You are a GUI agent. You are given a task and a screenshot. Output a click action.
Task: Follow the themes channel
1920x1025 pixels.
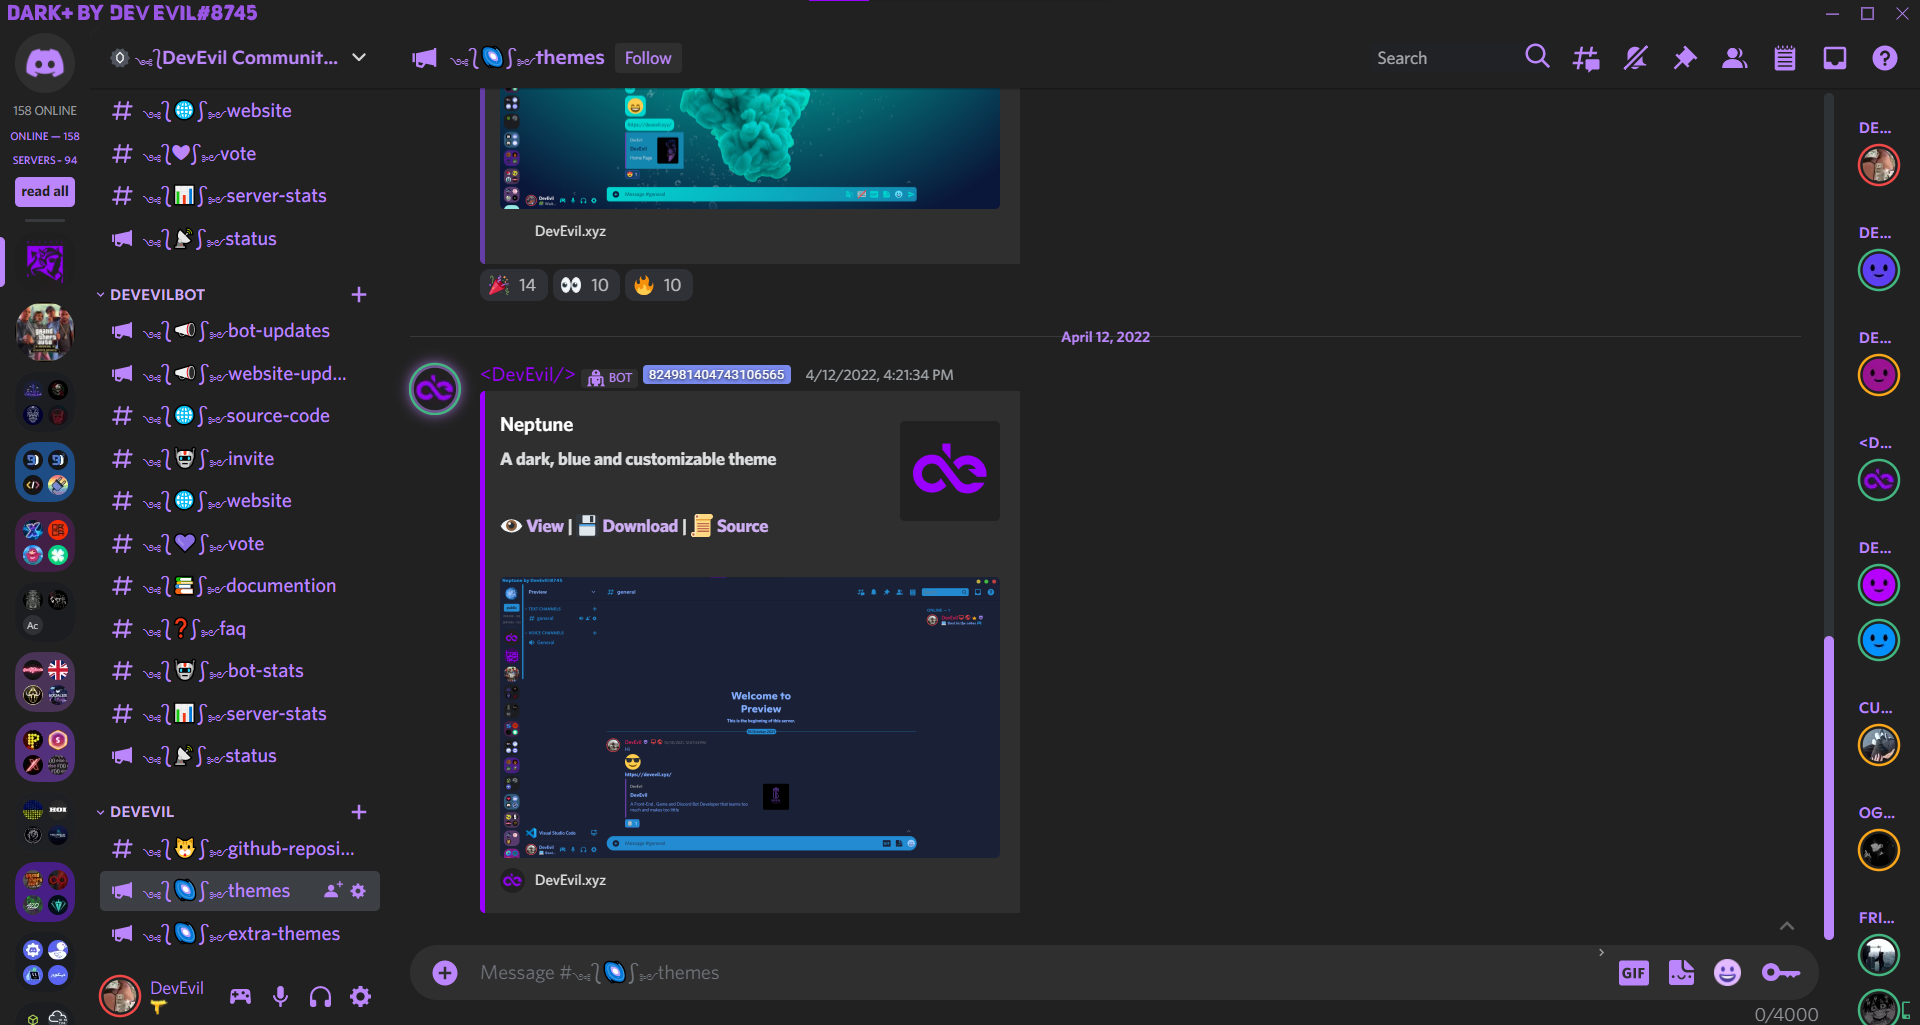[x=648, y=57]
